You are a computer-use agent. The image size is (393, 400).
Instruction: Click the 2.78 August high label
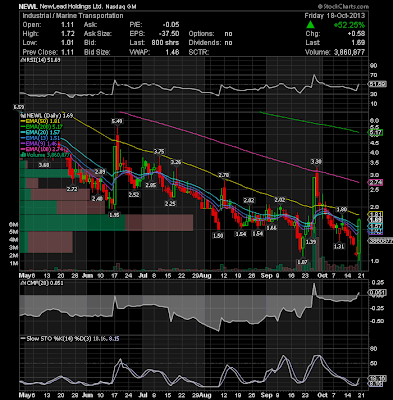[x=224, y=175]
